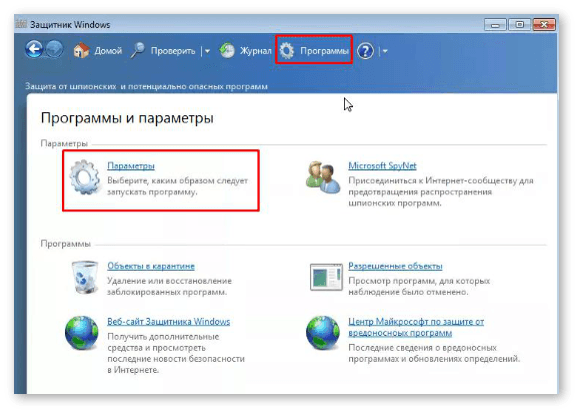This screenshot has width=578, height=413.
Task: Click the Программы gear toolbar icon
Action: [287, 51]
